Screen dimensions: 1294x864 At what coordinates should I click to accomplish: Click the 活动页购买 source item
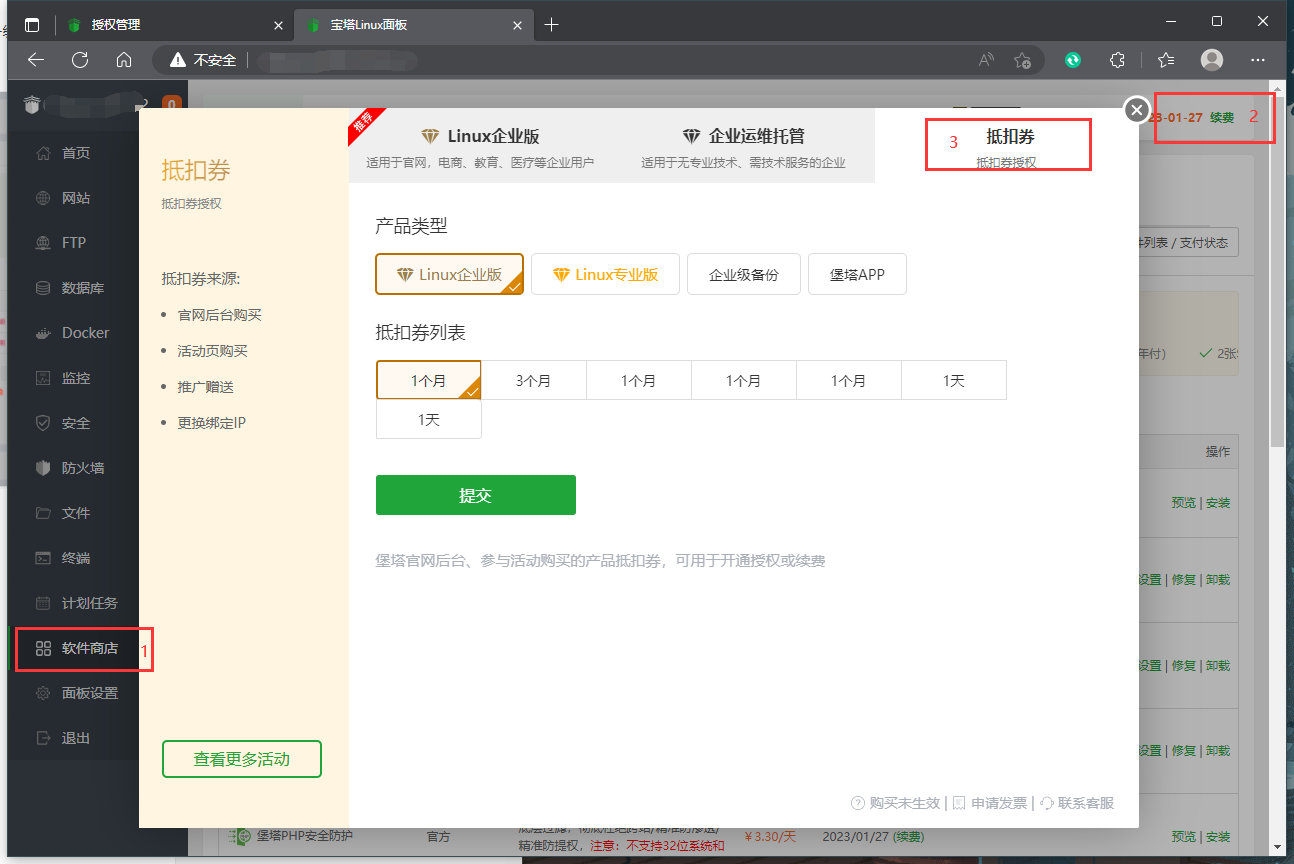[x=212, y=351]
